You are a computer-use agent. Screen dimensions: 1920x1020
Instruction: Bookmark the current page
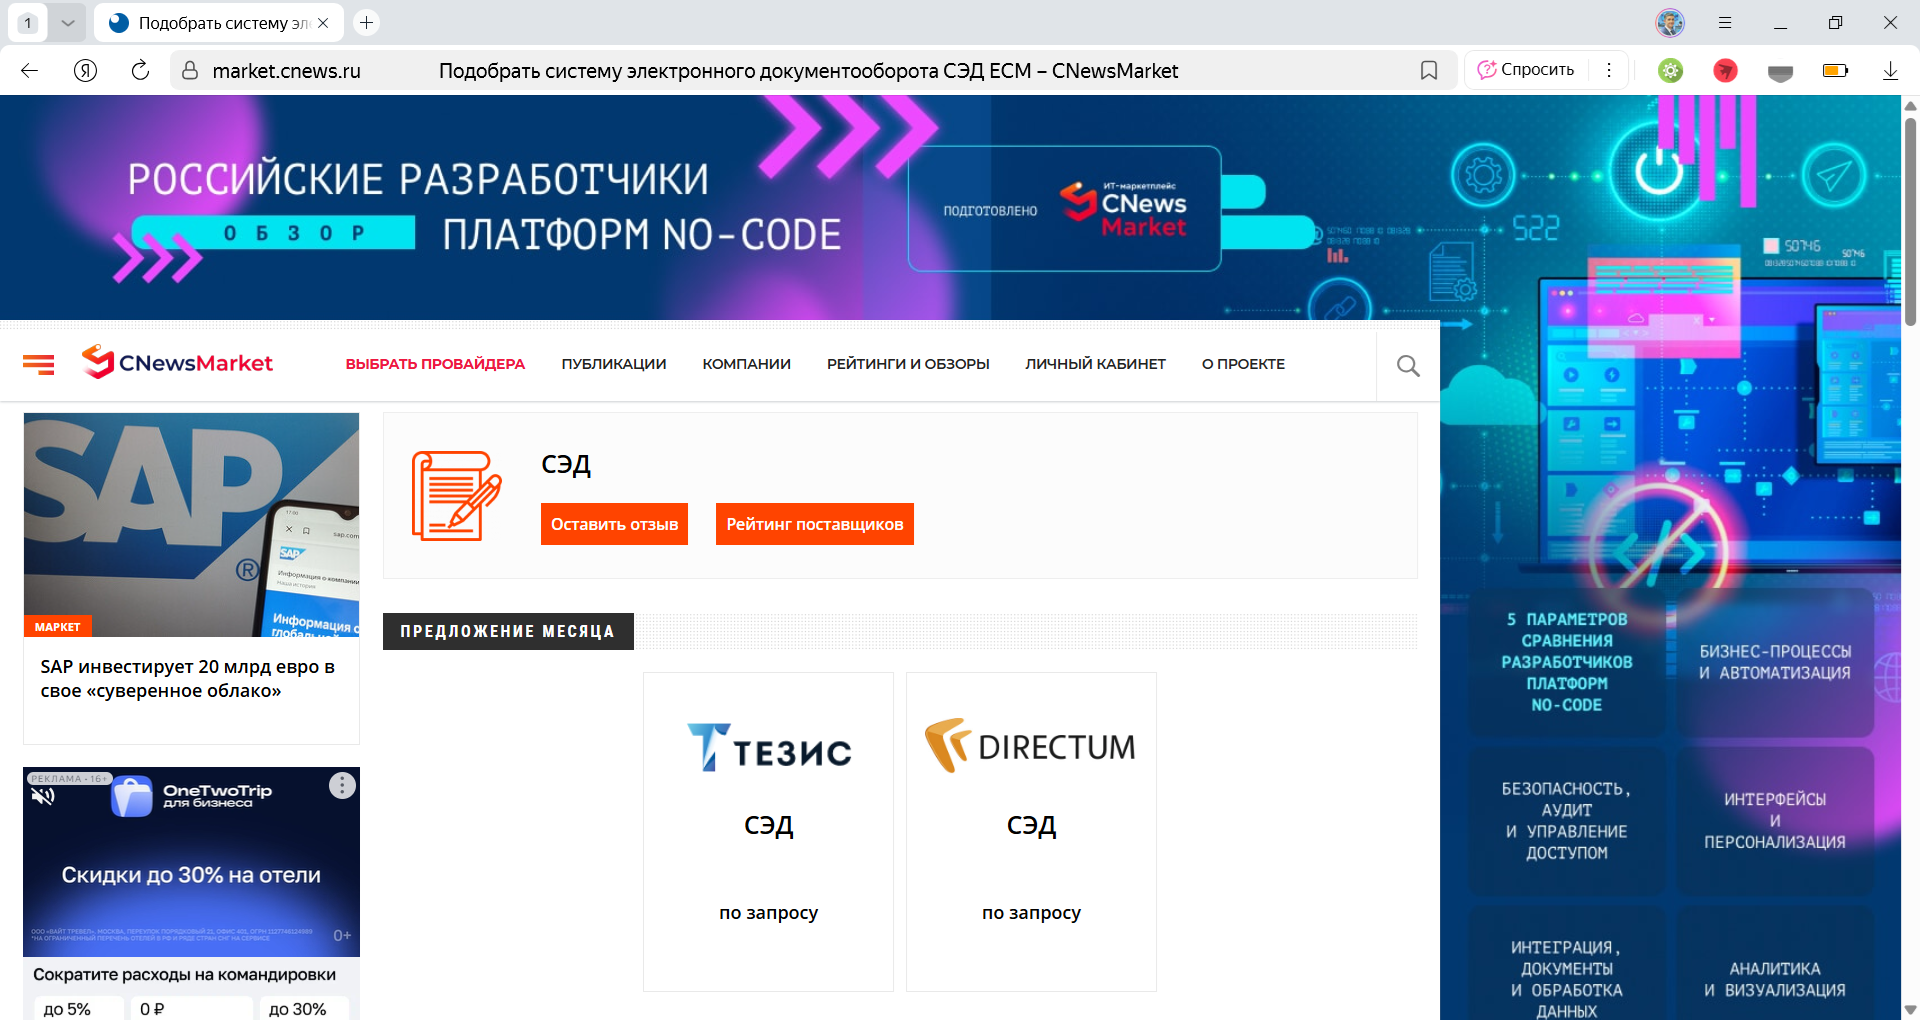(1429, 70)
